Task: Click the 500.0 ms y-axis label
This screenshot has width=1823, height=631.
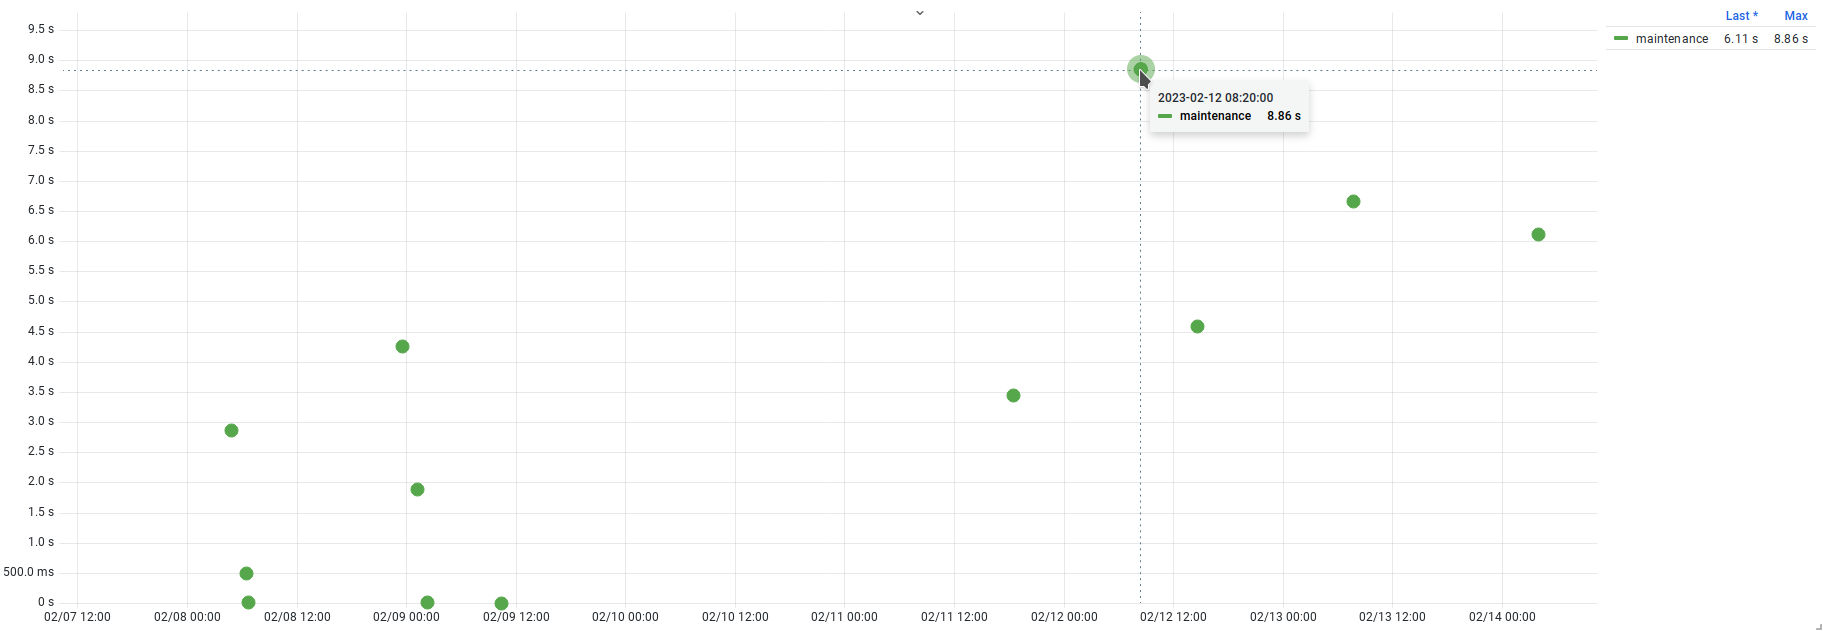Action: tap(29, 572)
